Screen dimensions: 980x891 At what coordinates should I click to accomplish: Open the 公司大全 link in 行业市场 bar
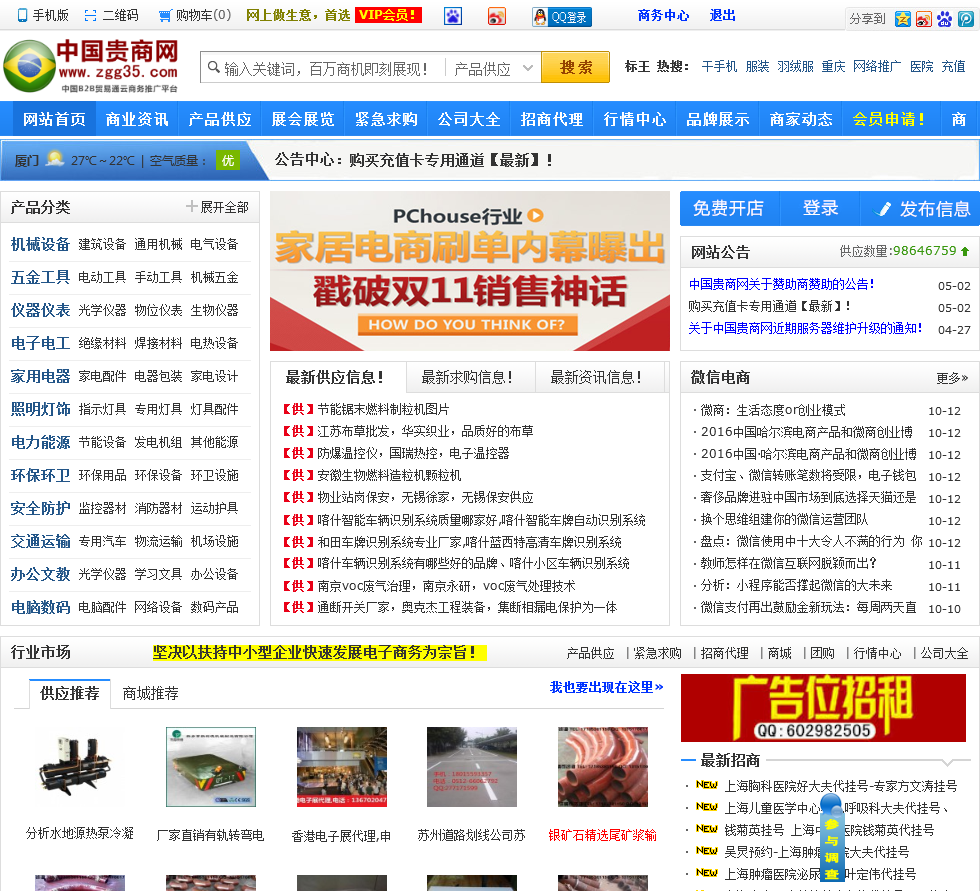[x=944, y=654]
